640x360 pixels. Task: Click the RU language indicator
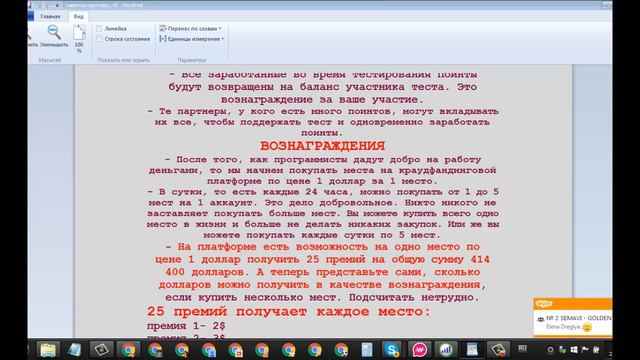[x=522, y=348]
